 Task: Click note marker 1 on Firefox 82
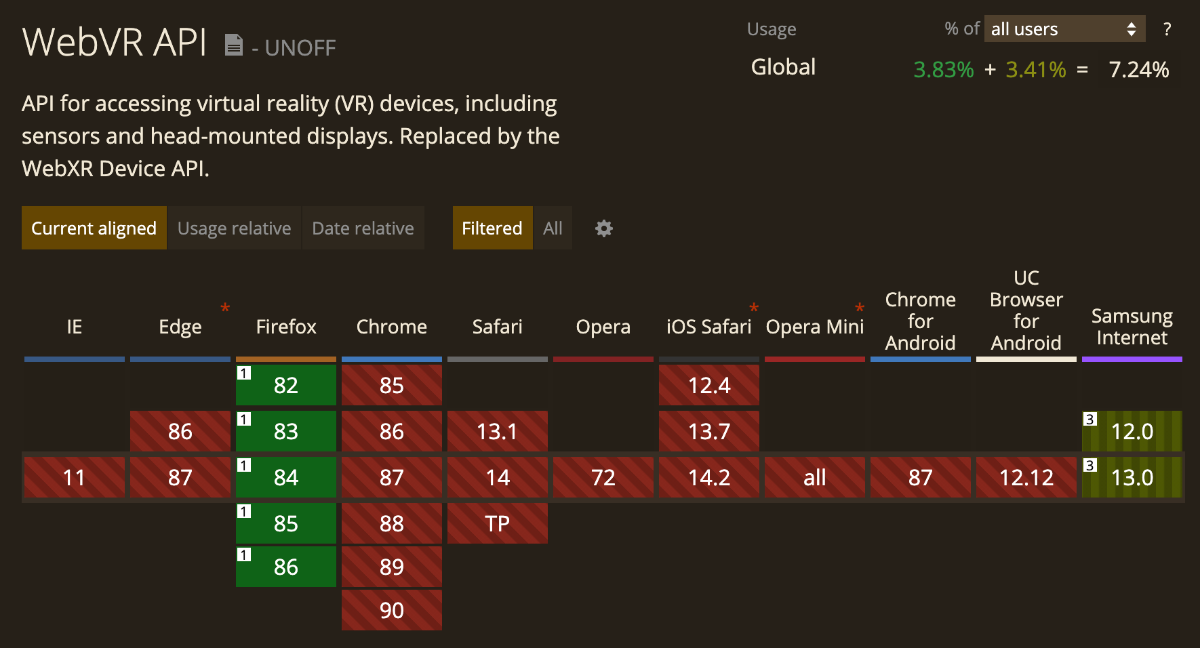point(243,373)
